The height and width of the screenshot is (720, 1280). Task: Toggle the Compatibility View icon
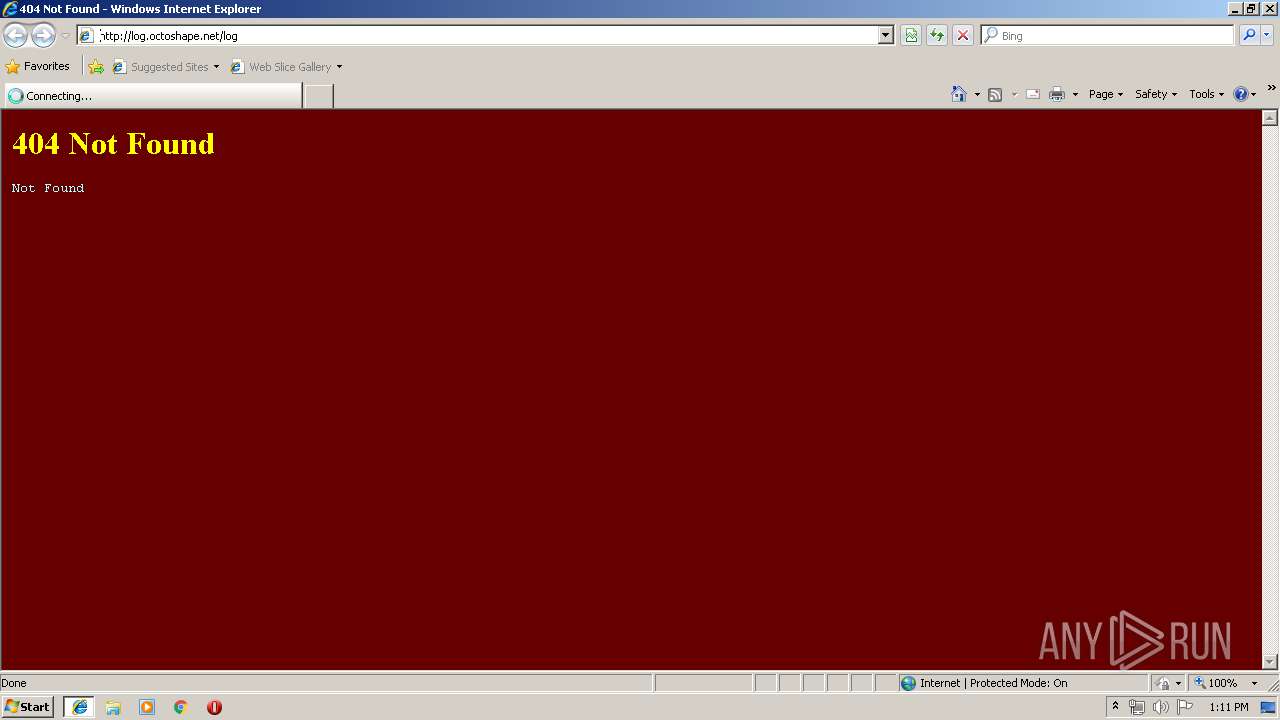(x=911, y=35)
